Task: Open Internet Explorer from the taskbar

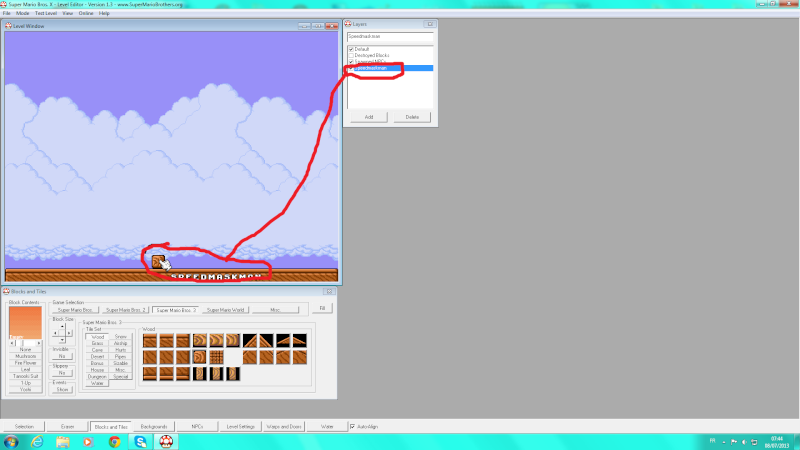Action: (x=37, y=442)
